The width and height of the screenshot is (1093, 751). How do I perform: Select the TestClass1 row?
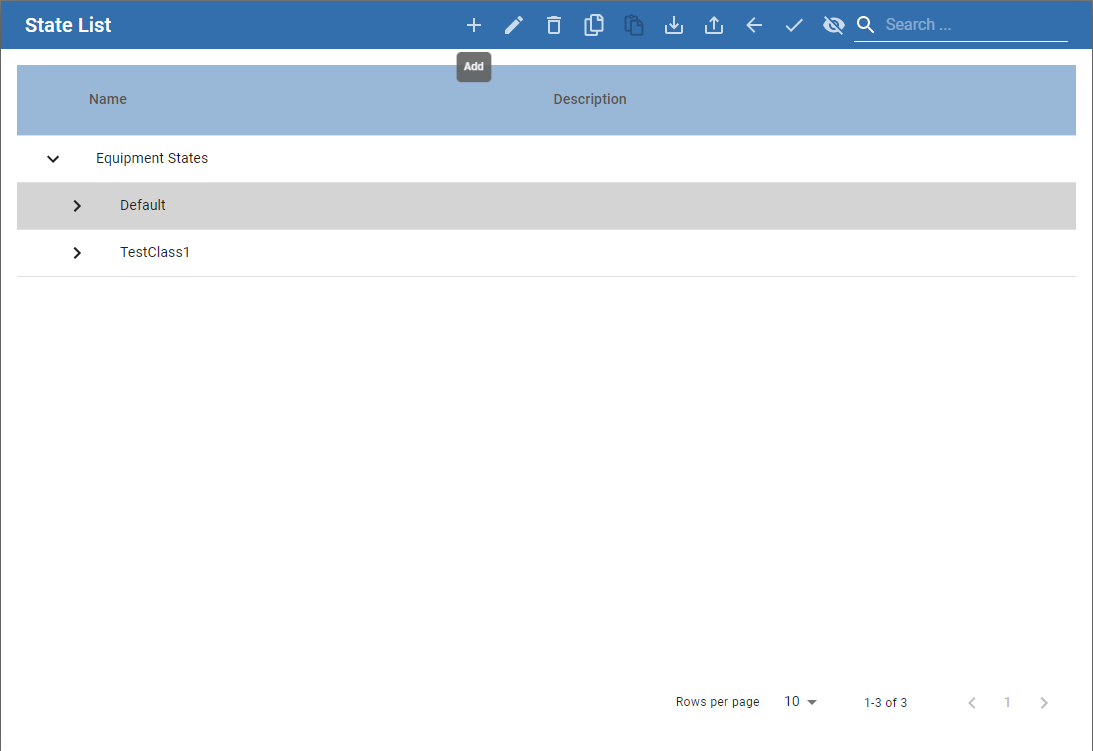pos(155,252)
